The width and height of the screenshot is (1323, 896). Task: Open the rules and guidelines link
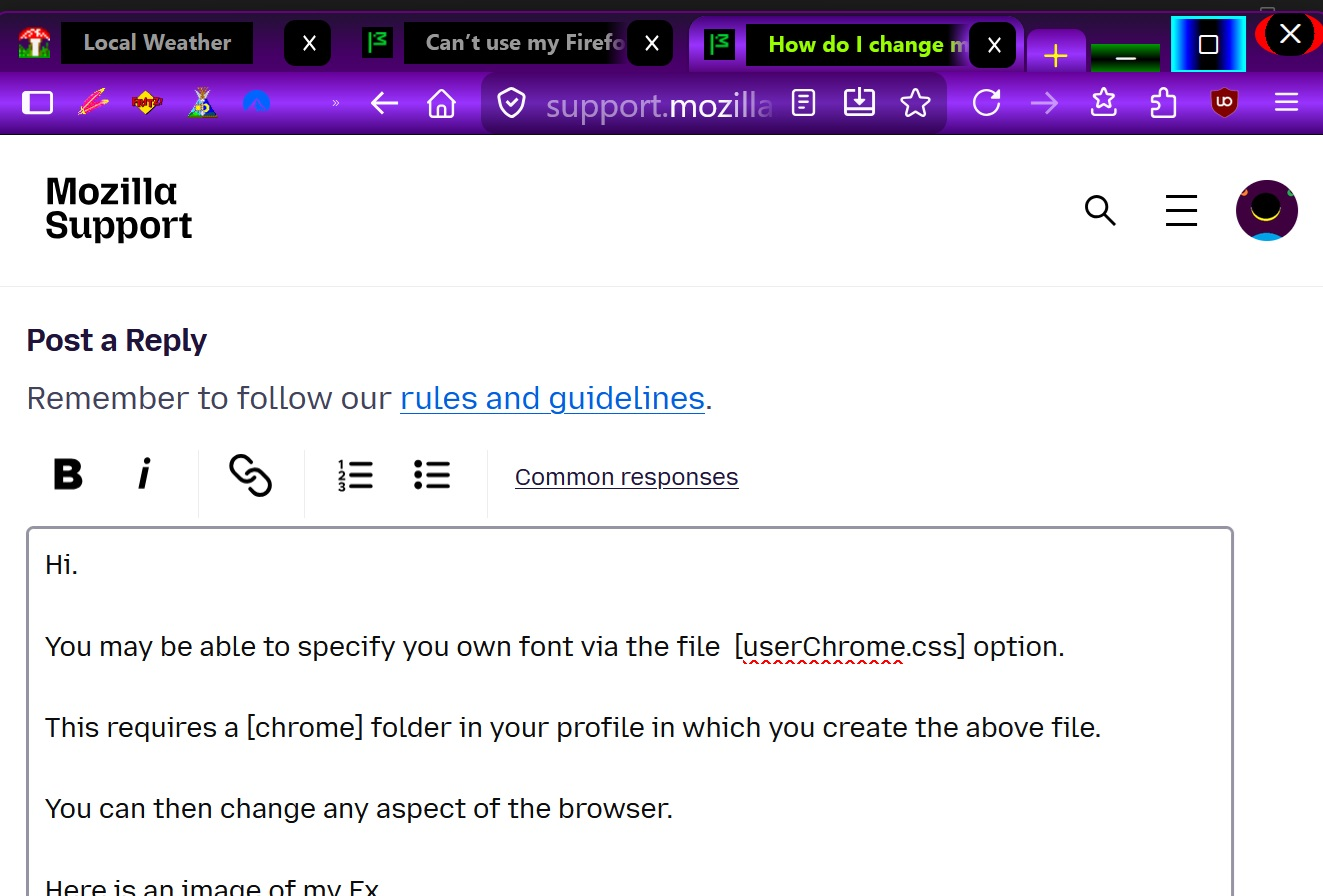553,398
